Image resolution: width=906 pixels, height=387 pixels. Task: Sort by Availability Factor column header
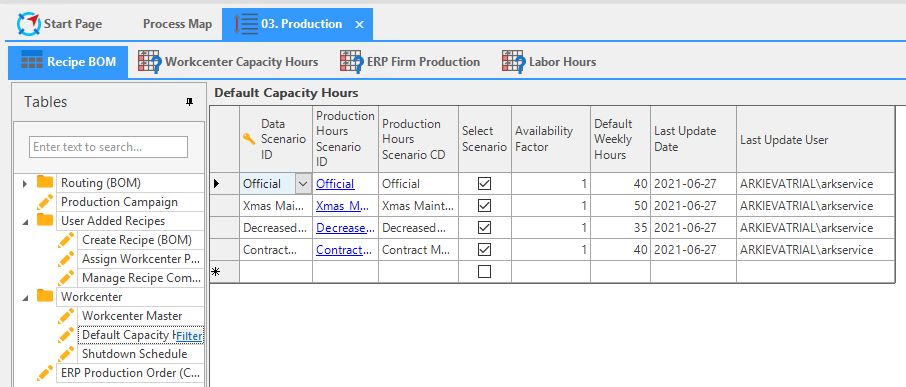[551, 139]
